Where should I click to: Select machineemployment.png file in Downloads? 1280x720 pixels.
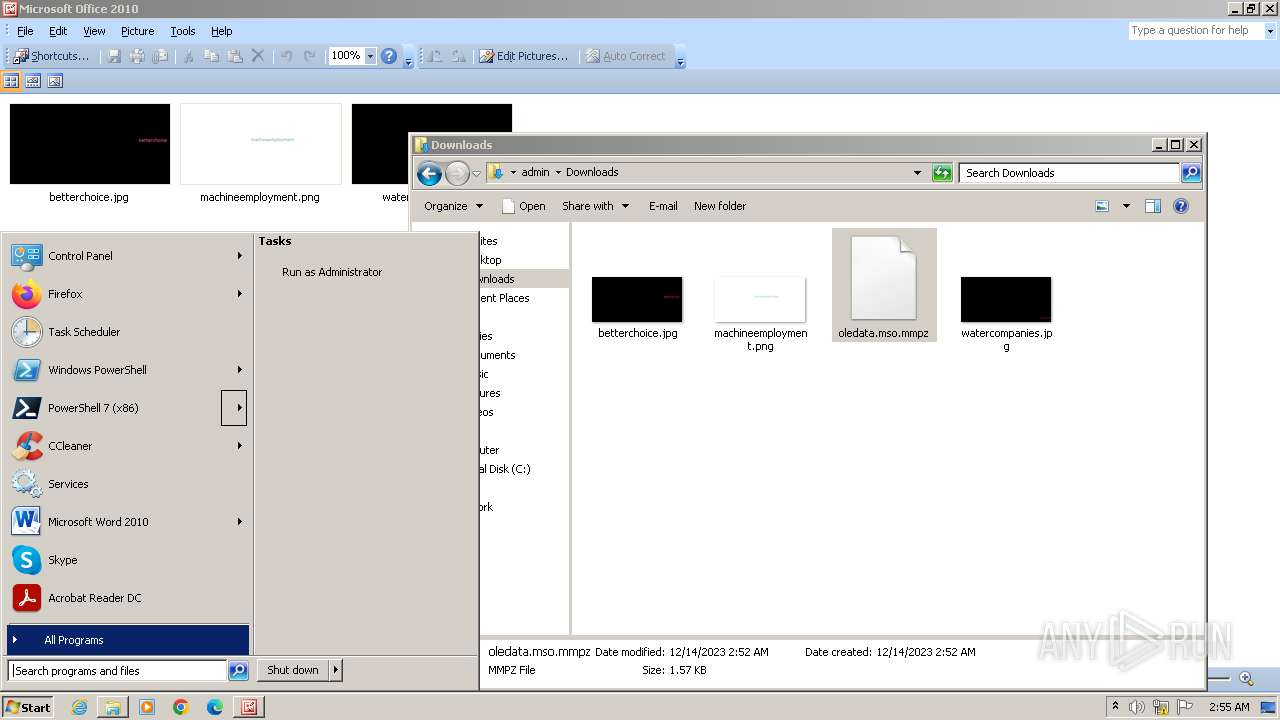coord(760,314)
